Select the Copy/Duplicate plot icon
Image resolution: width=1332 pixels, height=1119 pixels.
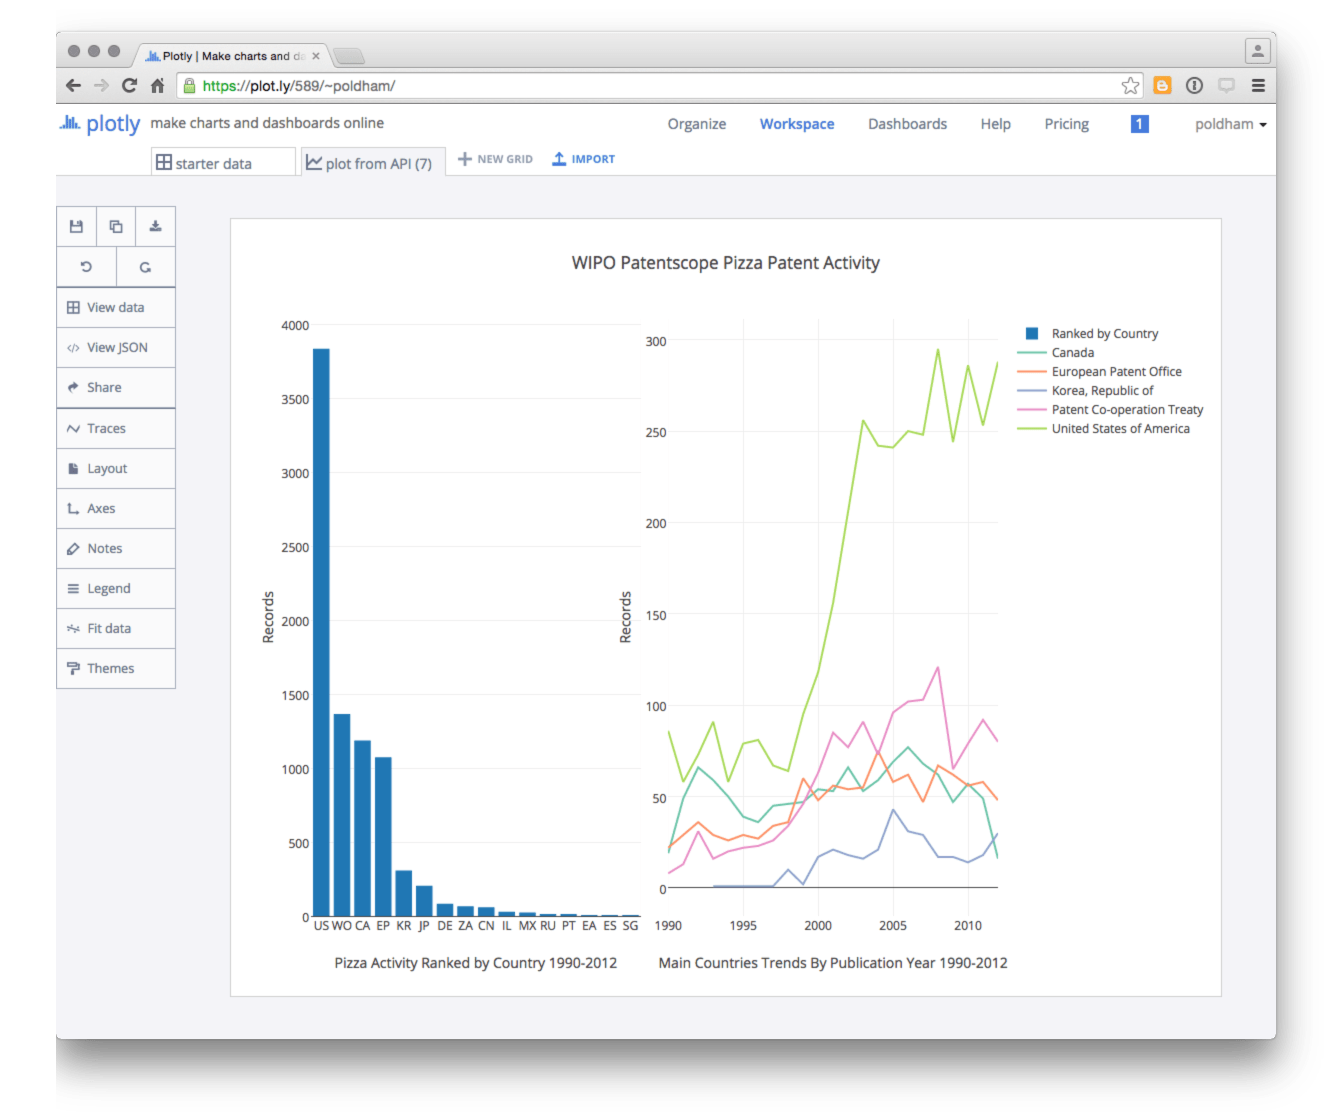tap(115, 226)
